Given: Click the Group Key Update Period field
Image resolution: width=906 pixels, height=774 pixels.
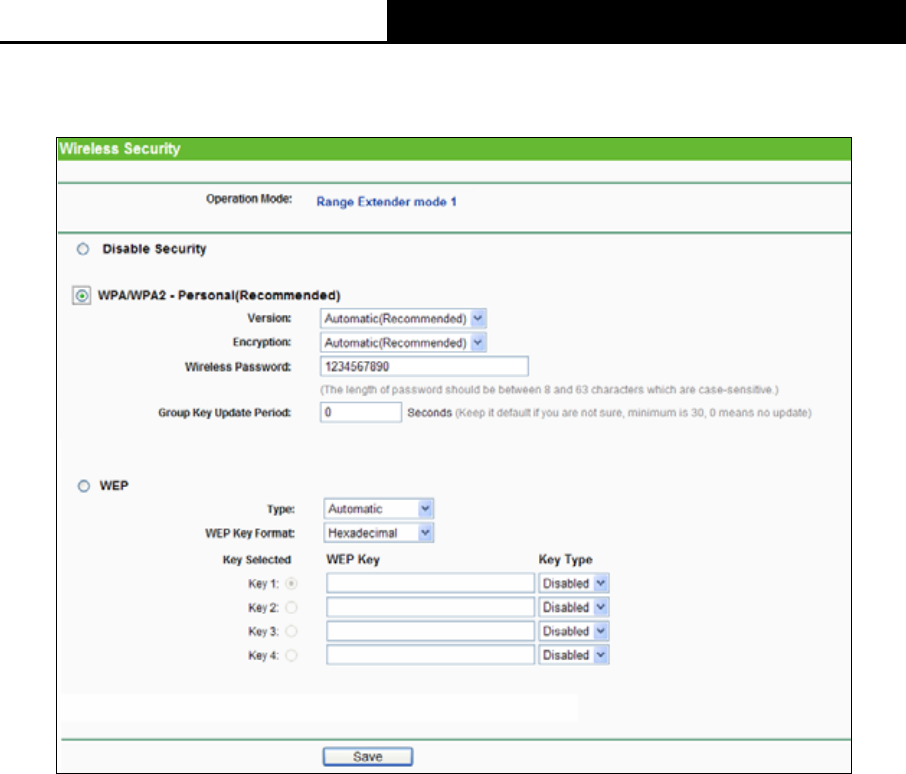Looking at the screenshot, I should 361,412.
